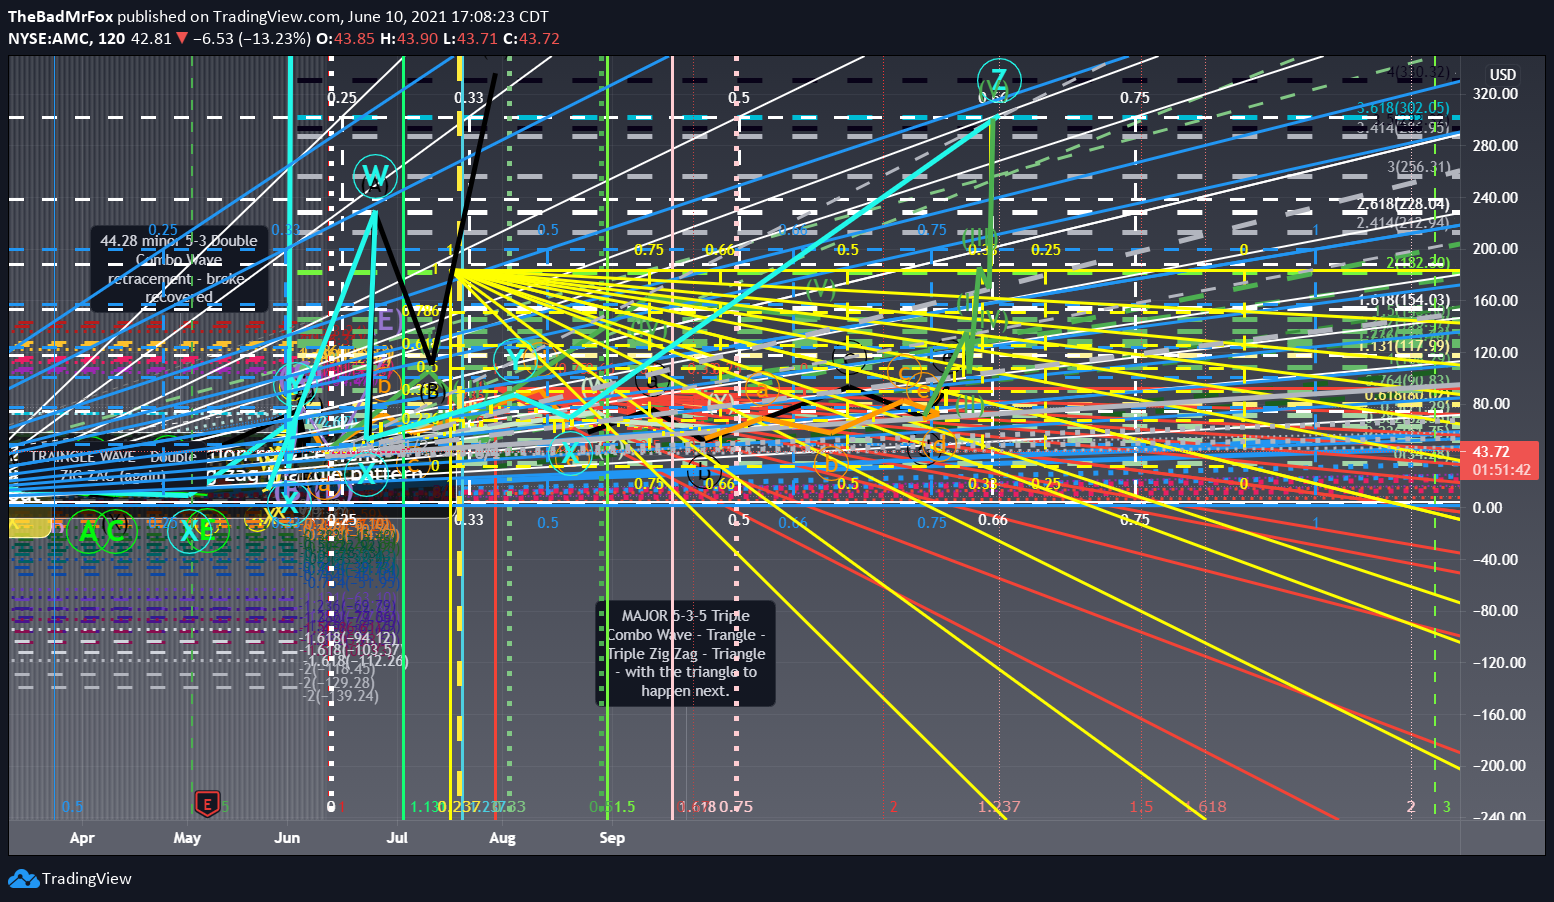
Task: Click the Aug label on time axis
Action: pyautogui.click(x=502, y=838)
